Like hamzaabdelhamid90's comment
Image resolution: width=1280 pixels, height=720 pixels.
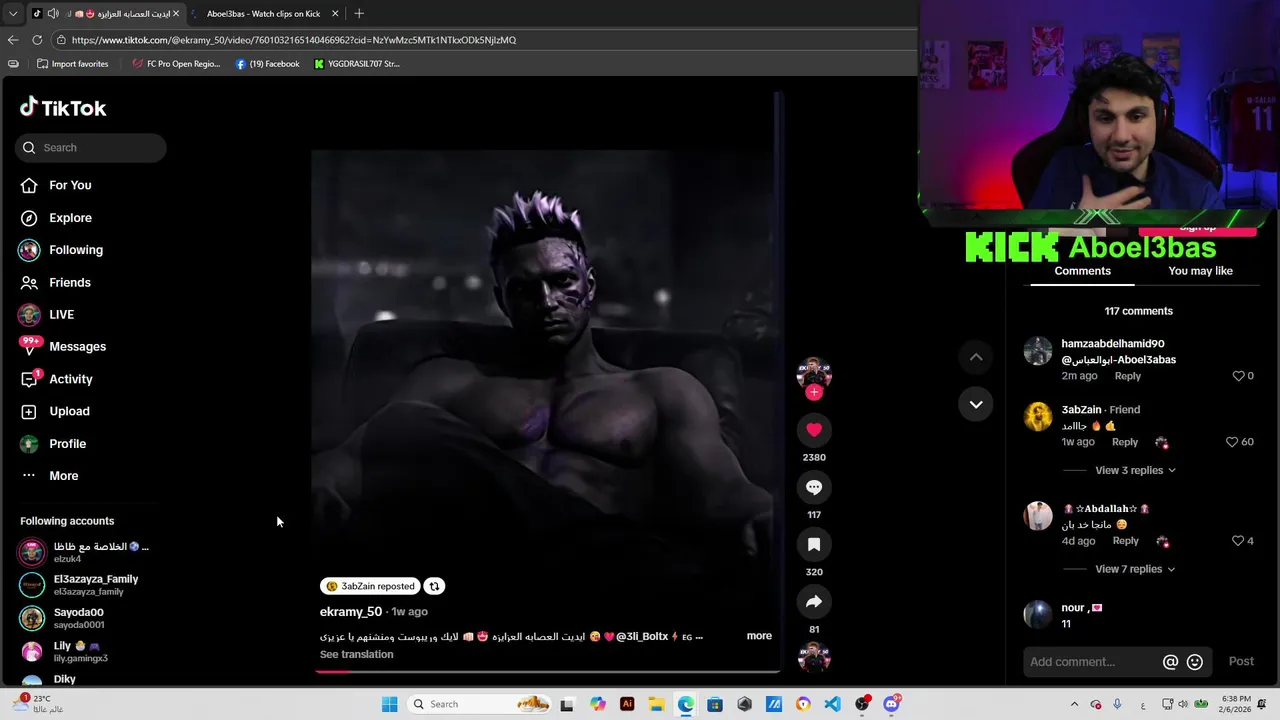pos(1238,376)
